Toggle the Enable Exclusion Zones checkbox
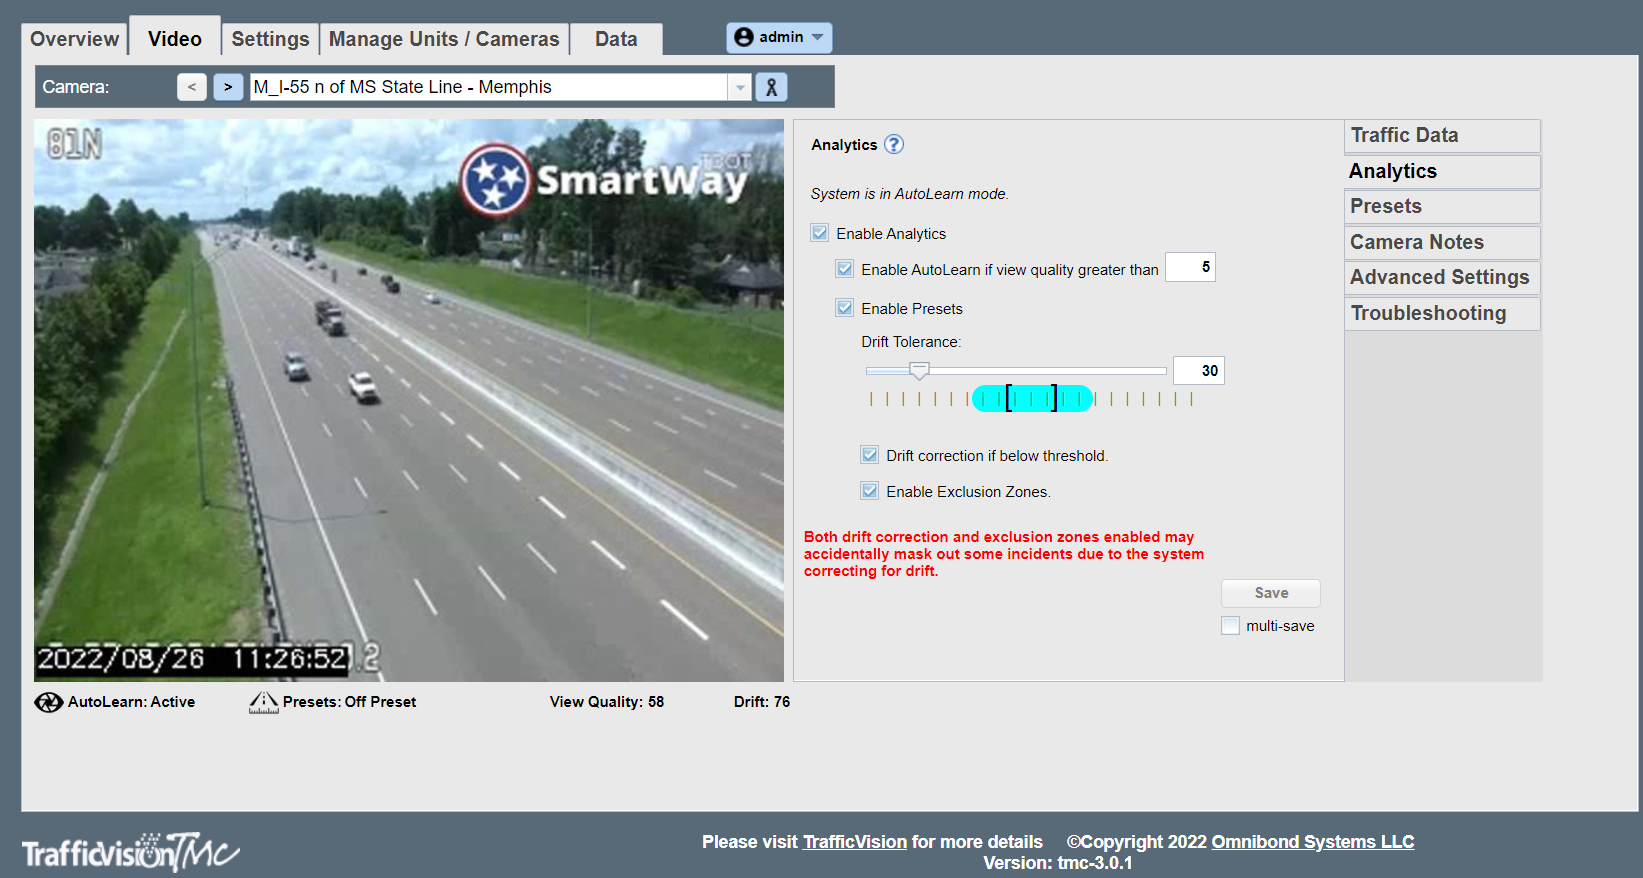 pos(870,491)
